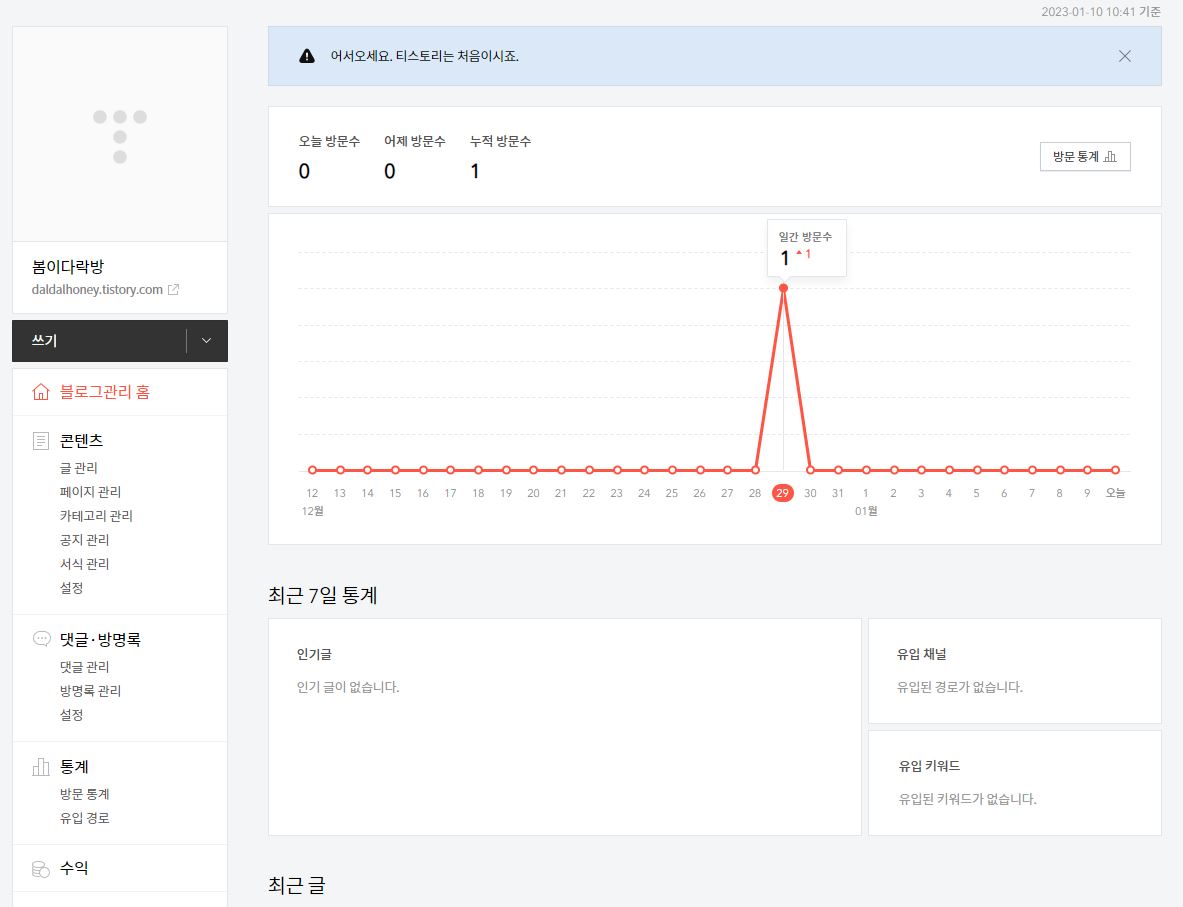Click the 2023-01-10 10:41 기준 timestamp
This screenshot has width=1183, height=907.
[x=1101, y=11]
